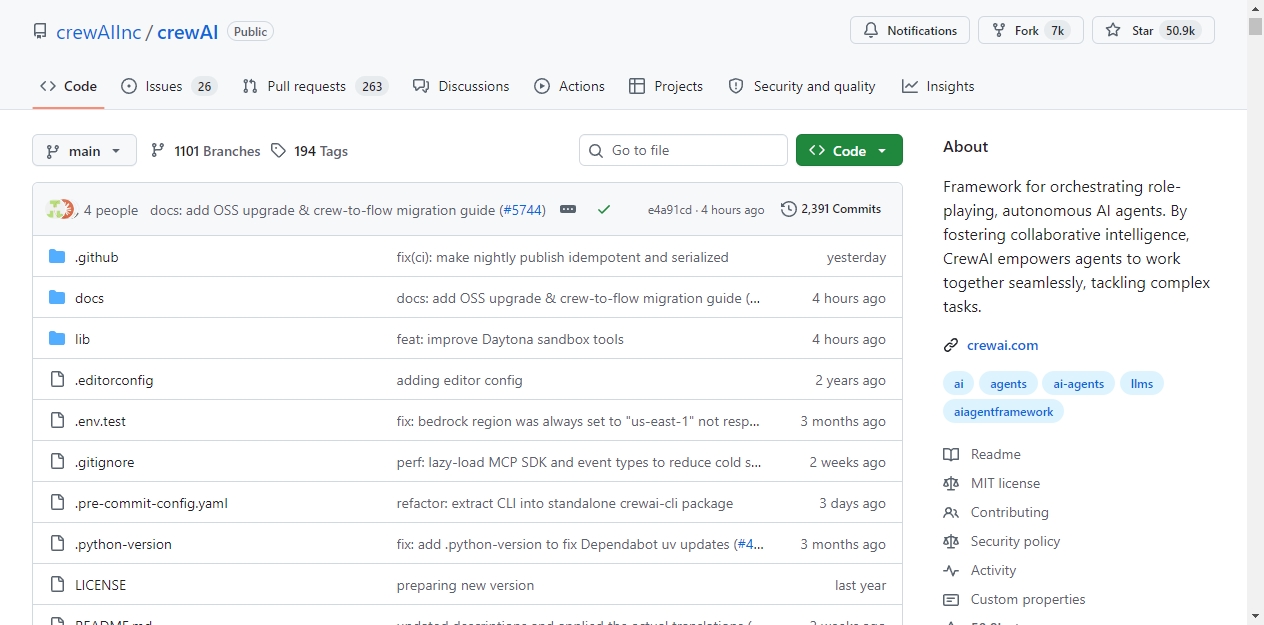The width and height of the screenshot is (1264, 625).
Task: Click the note icon beside Custom properties
Action: pyautogui.click(x=951, y=600)
